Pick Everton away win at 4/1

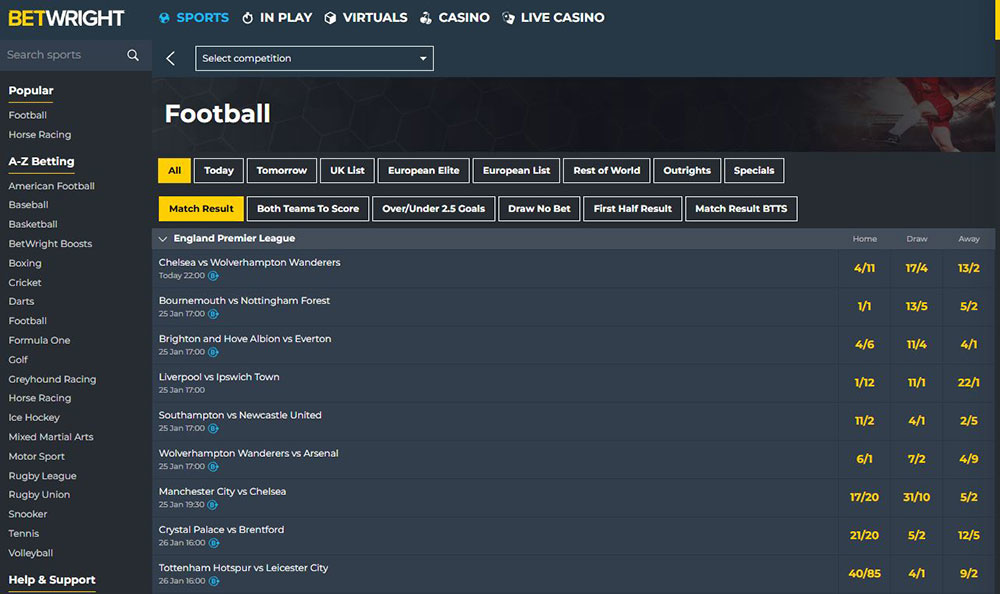[969, 345]
